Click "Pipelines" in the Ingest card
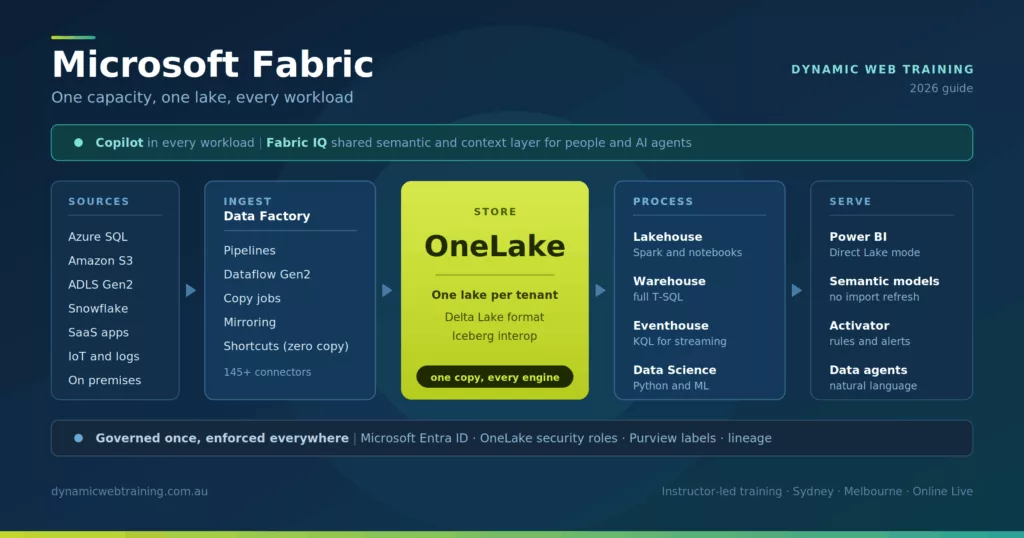This screenshot has height=538, width=1024. tap(249, 251)
